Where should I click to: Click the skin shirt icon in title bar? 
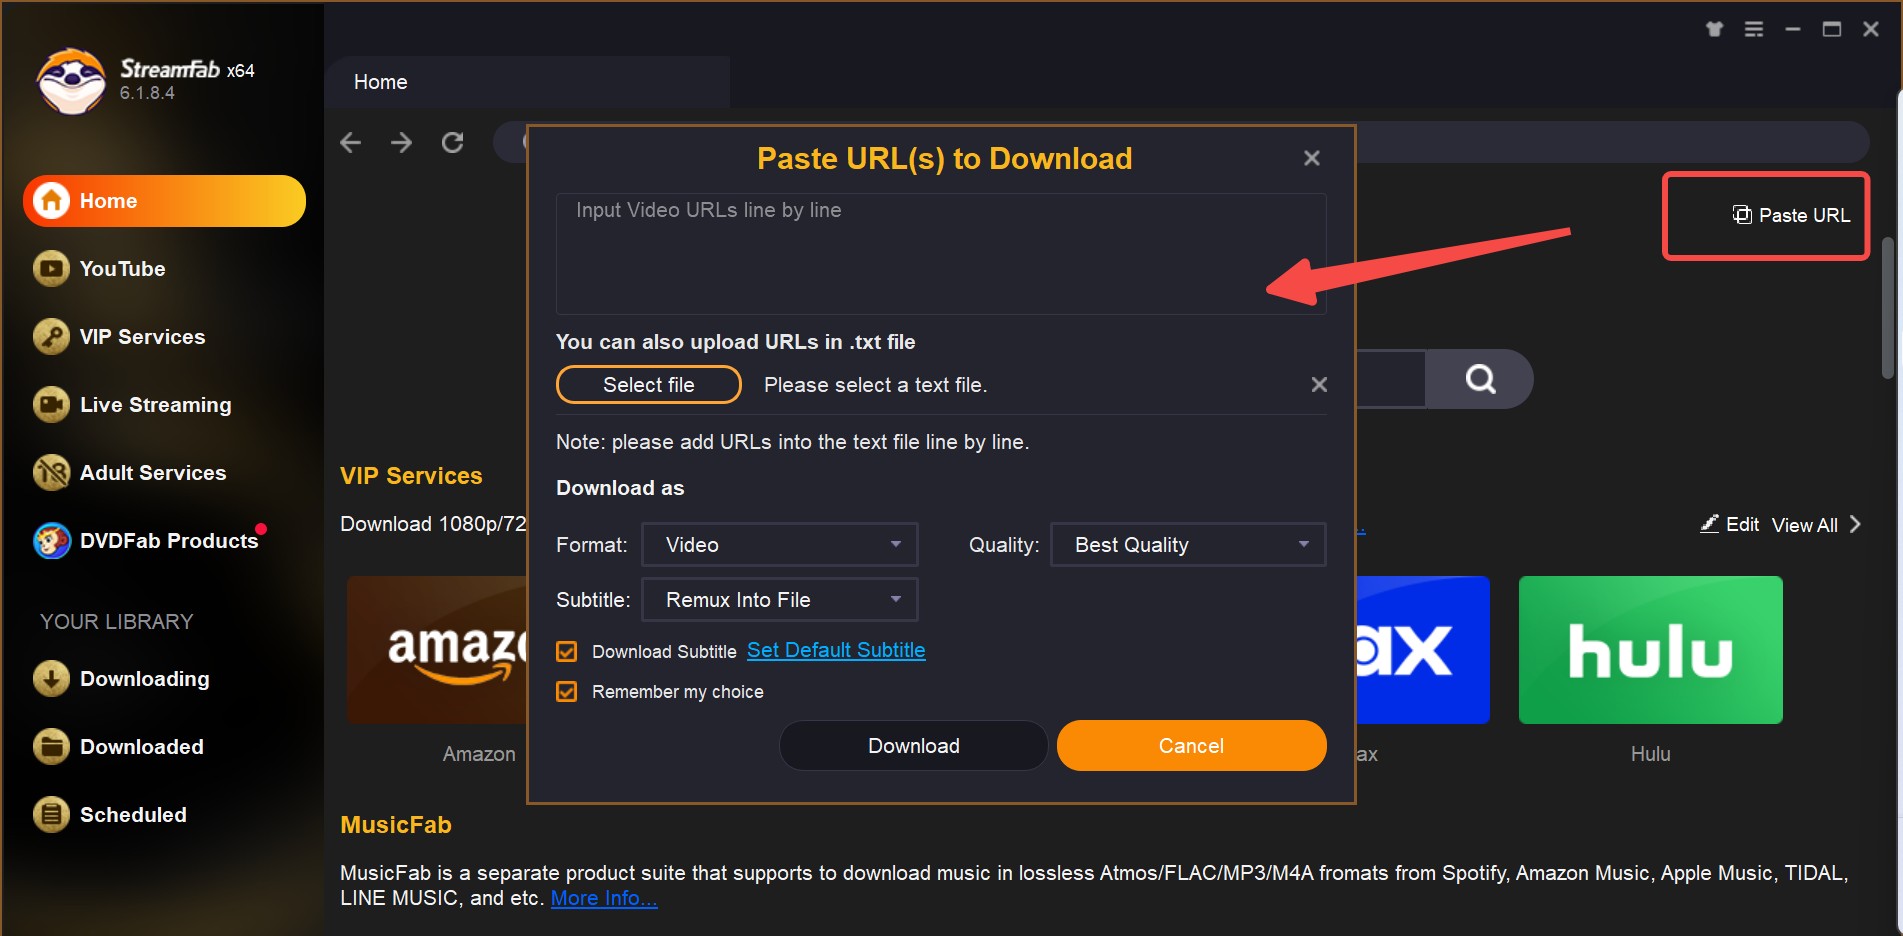click(1714, 29)
